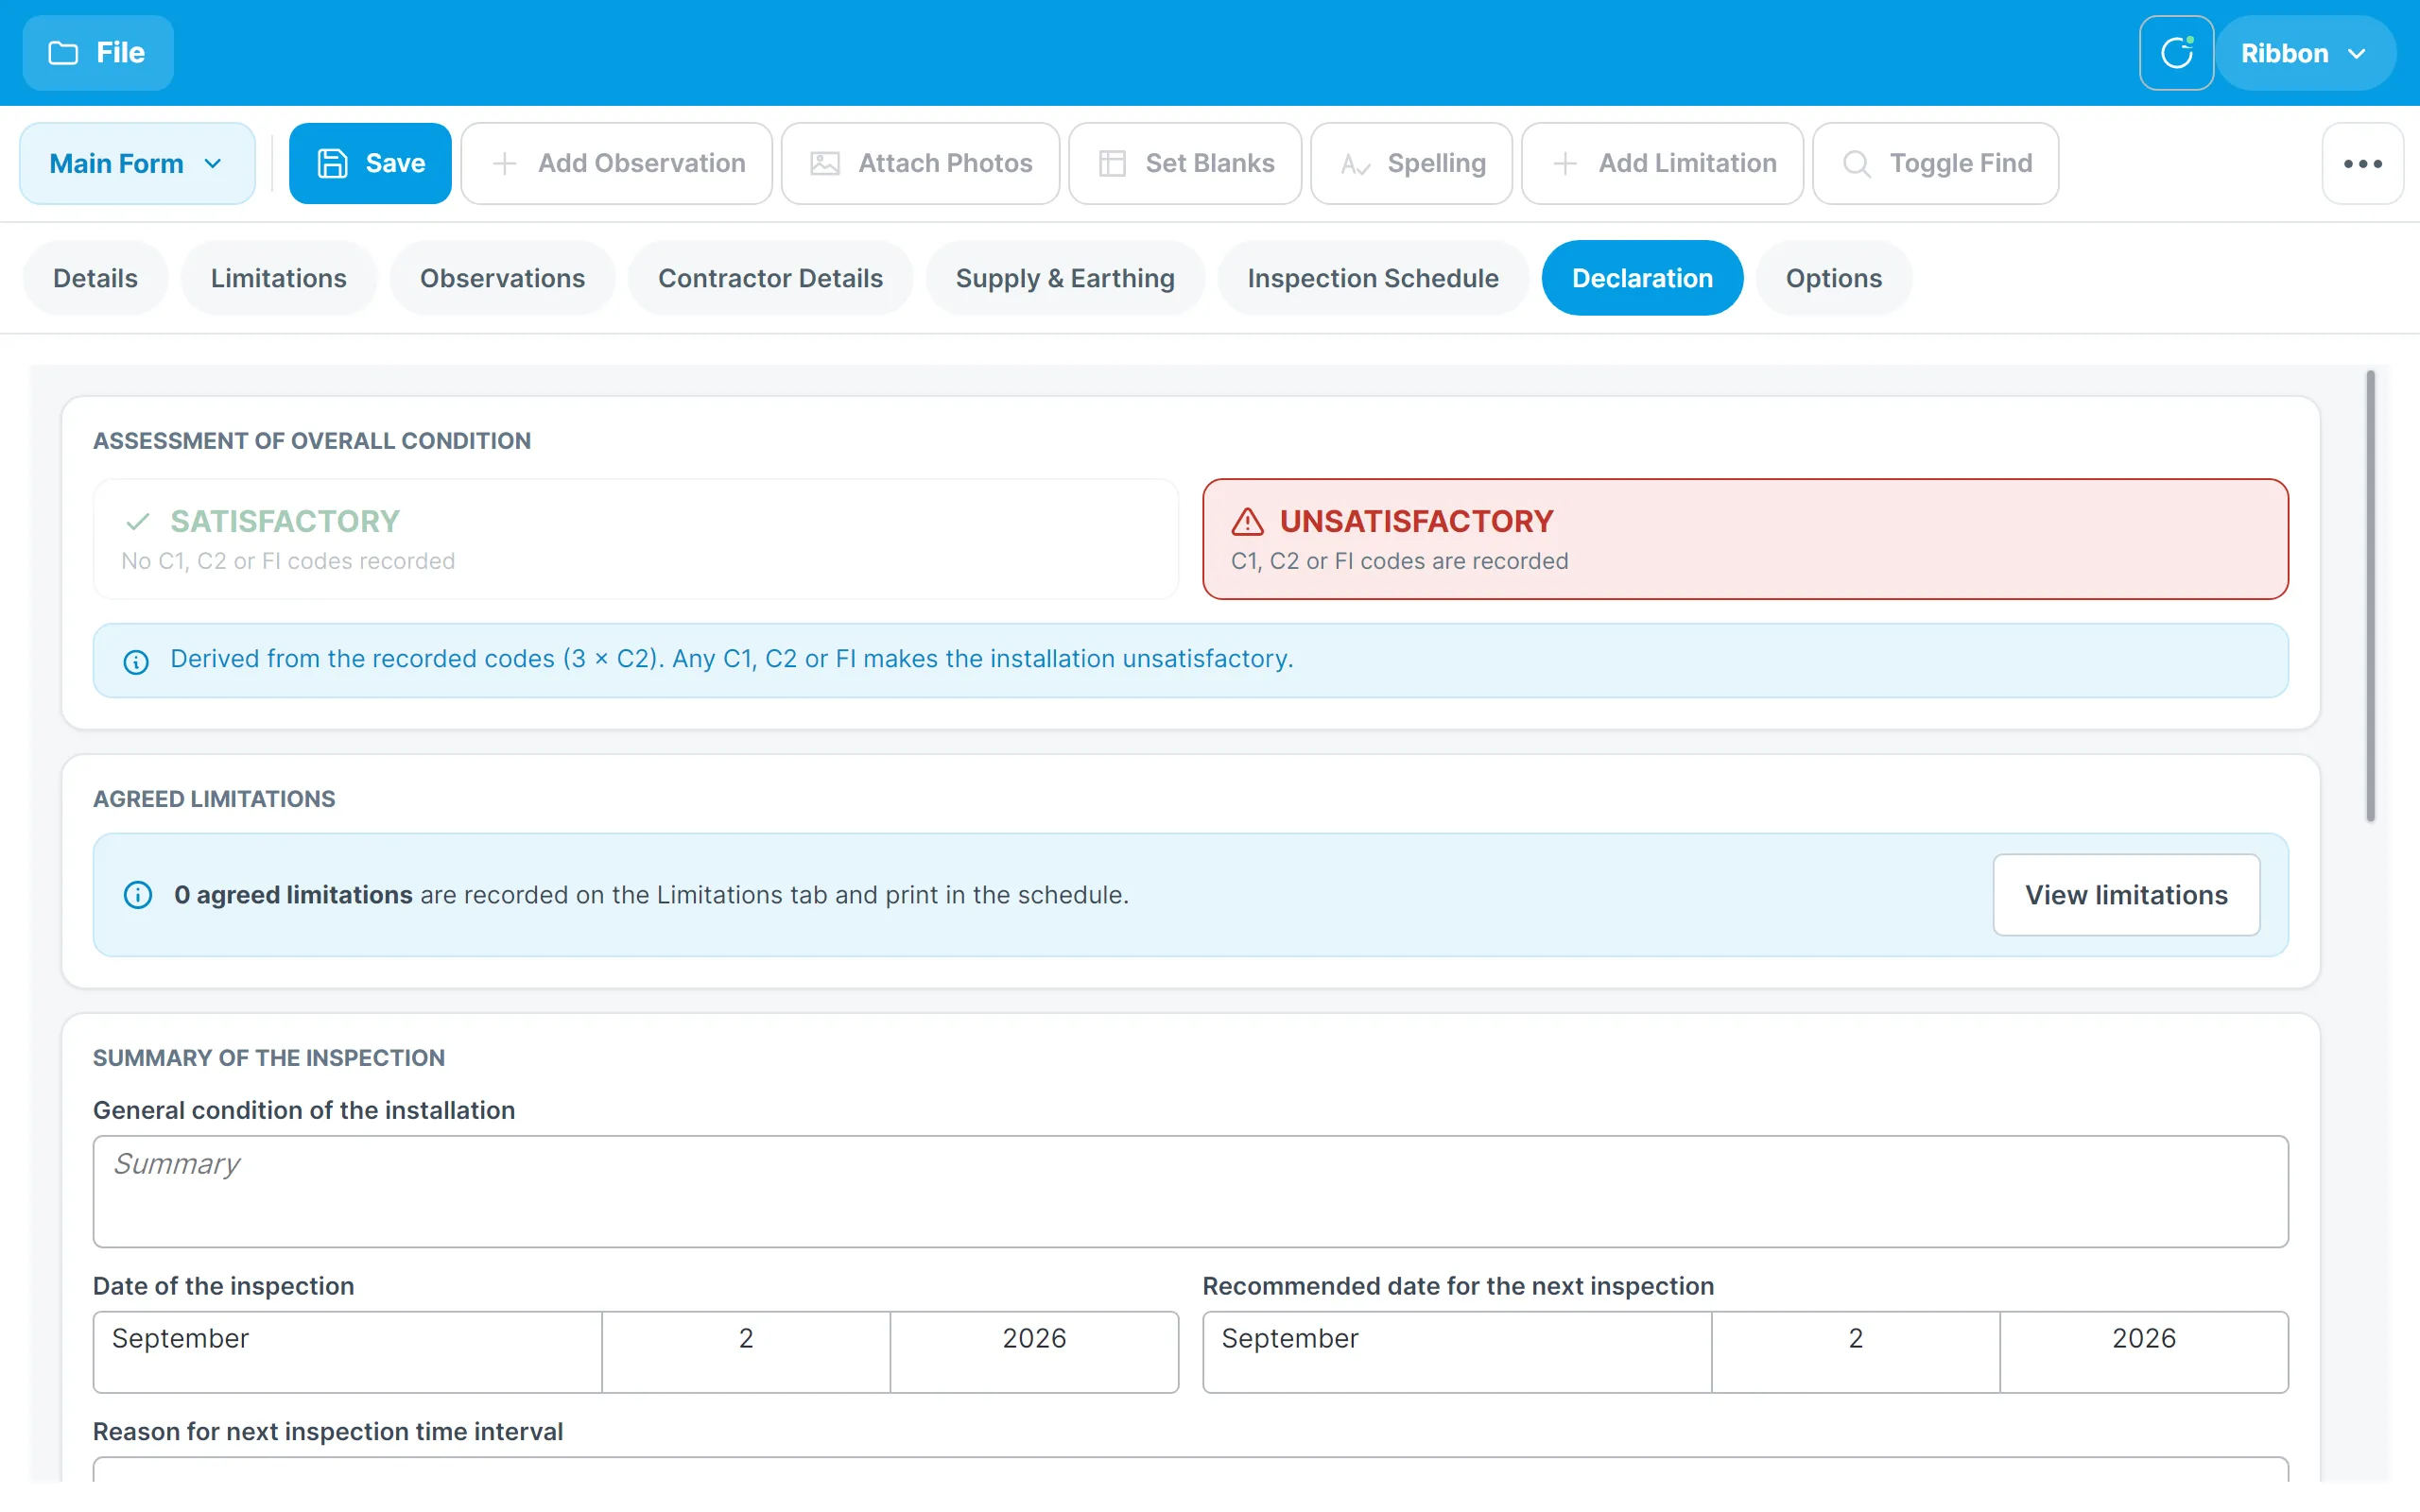Open the Ribbon dropdown

2306,53
